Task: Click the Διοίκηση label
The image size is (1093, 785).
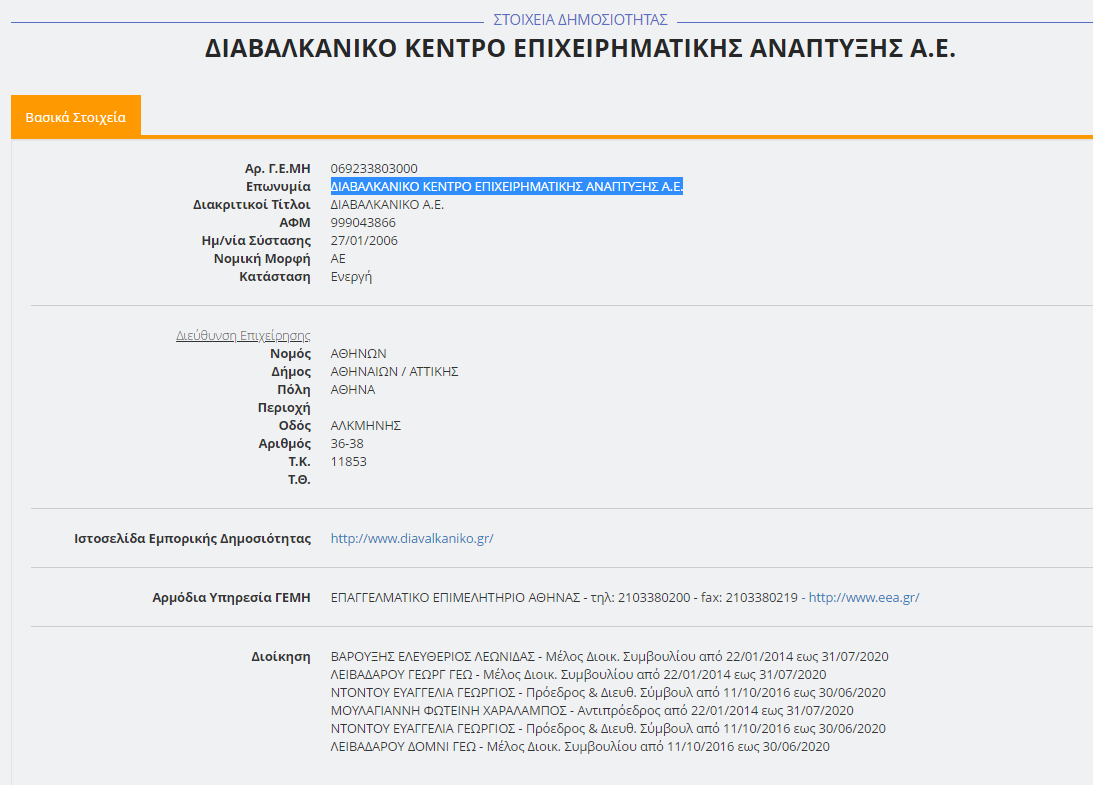Action: pyautogui.click(x=281, y=657)
